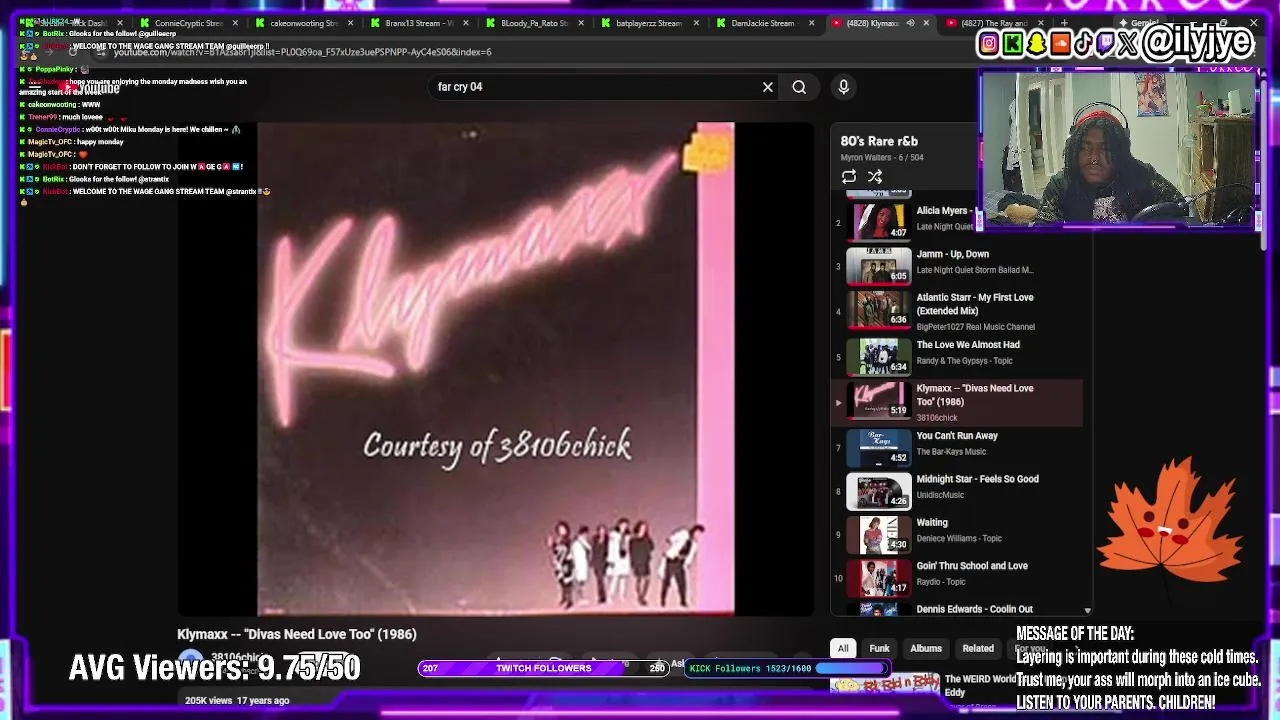The image size is (1280, 720).
Task: Open The WEIRD World recommended video thumbnail
Action: coord(883,686)
